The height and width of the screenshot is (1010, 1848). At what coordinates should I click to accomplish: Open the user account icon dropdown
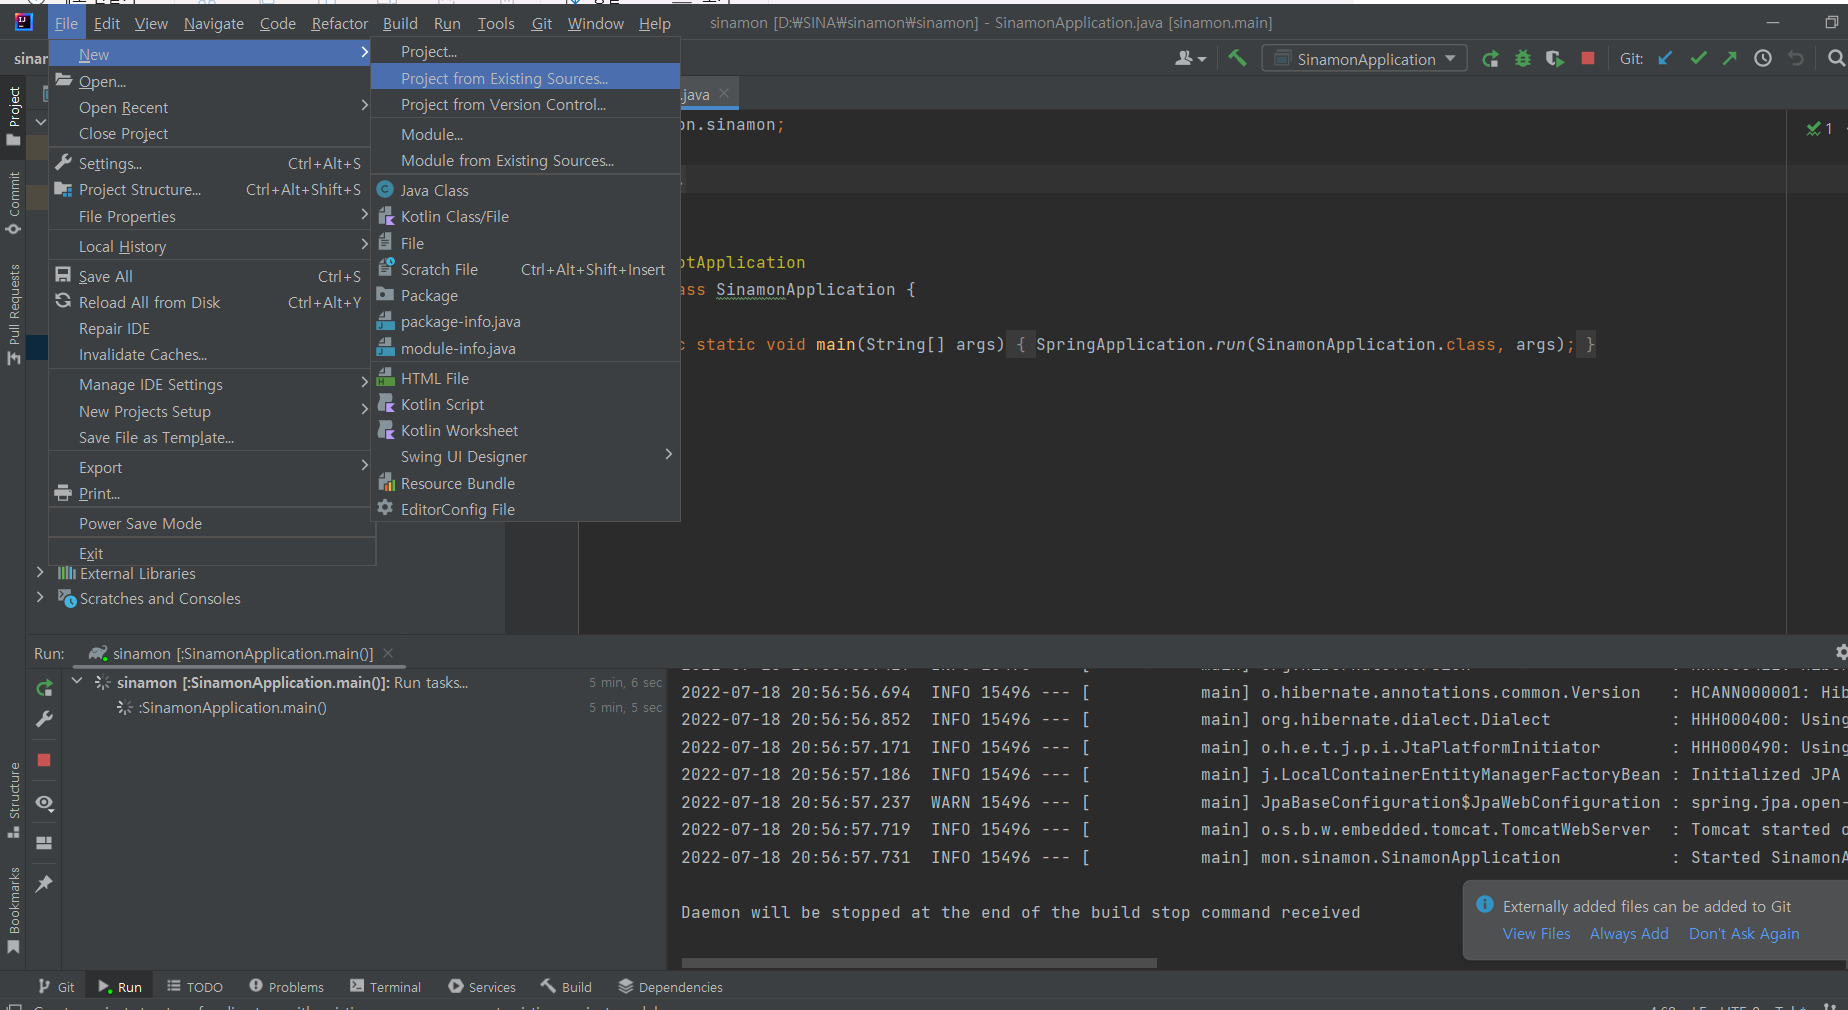coord(1190,58)
